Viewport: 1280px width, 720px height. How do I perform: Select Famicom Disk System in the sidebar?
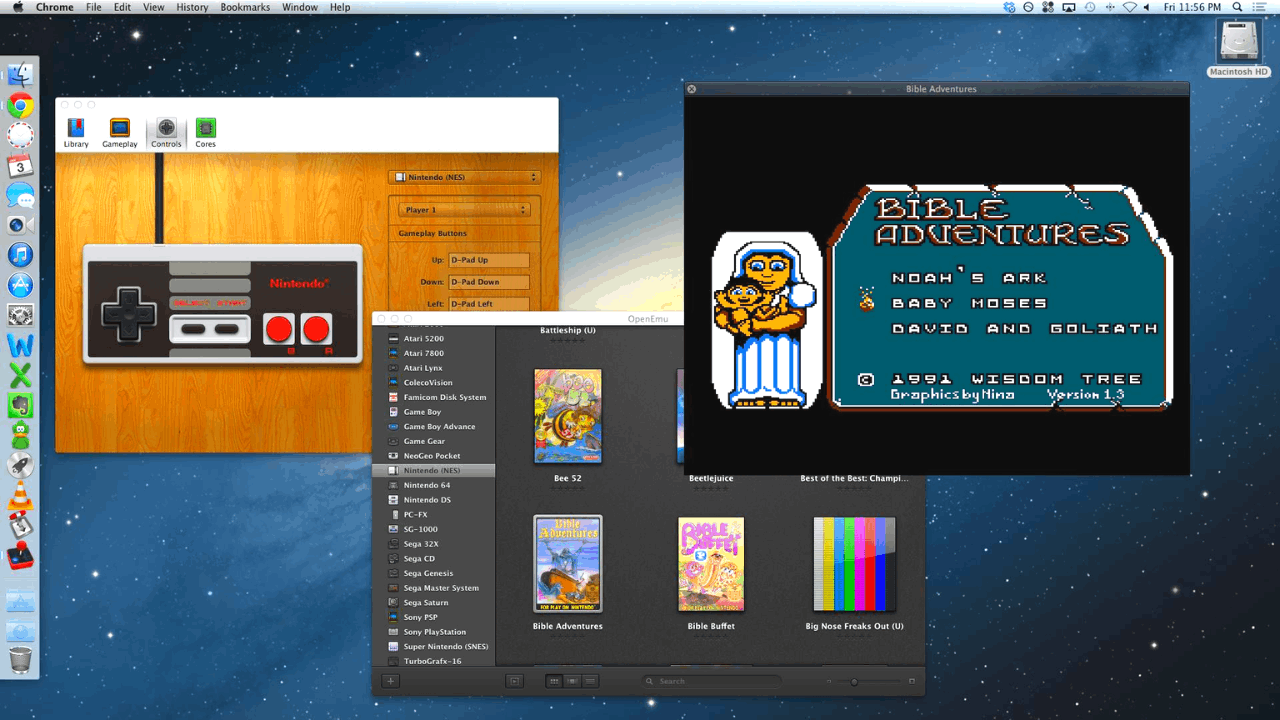[x=434, y=397]
